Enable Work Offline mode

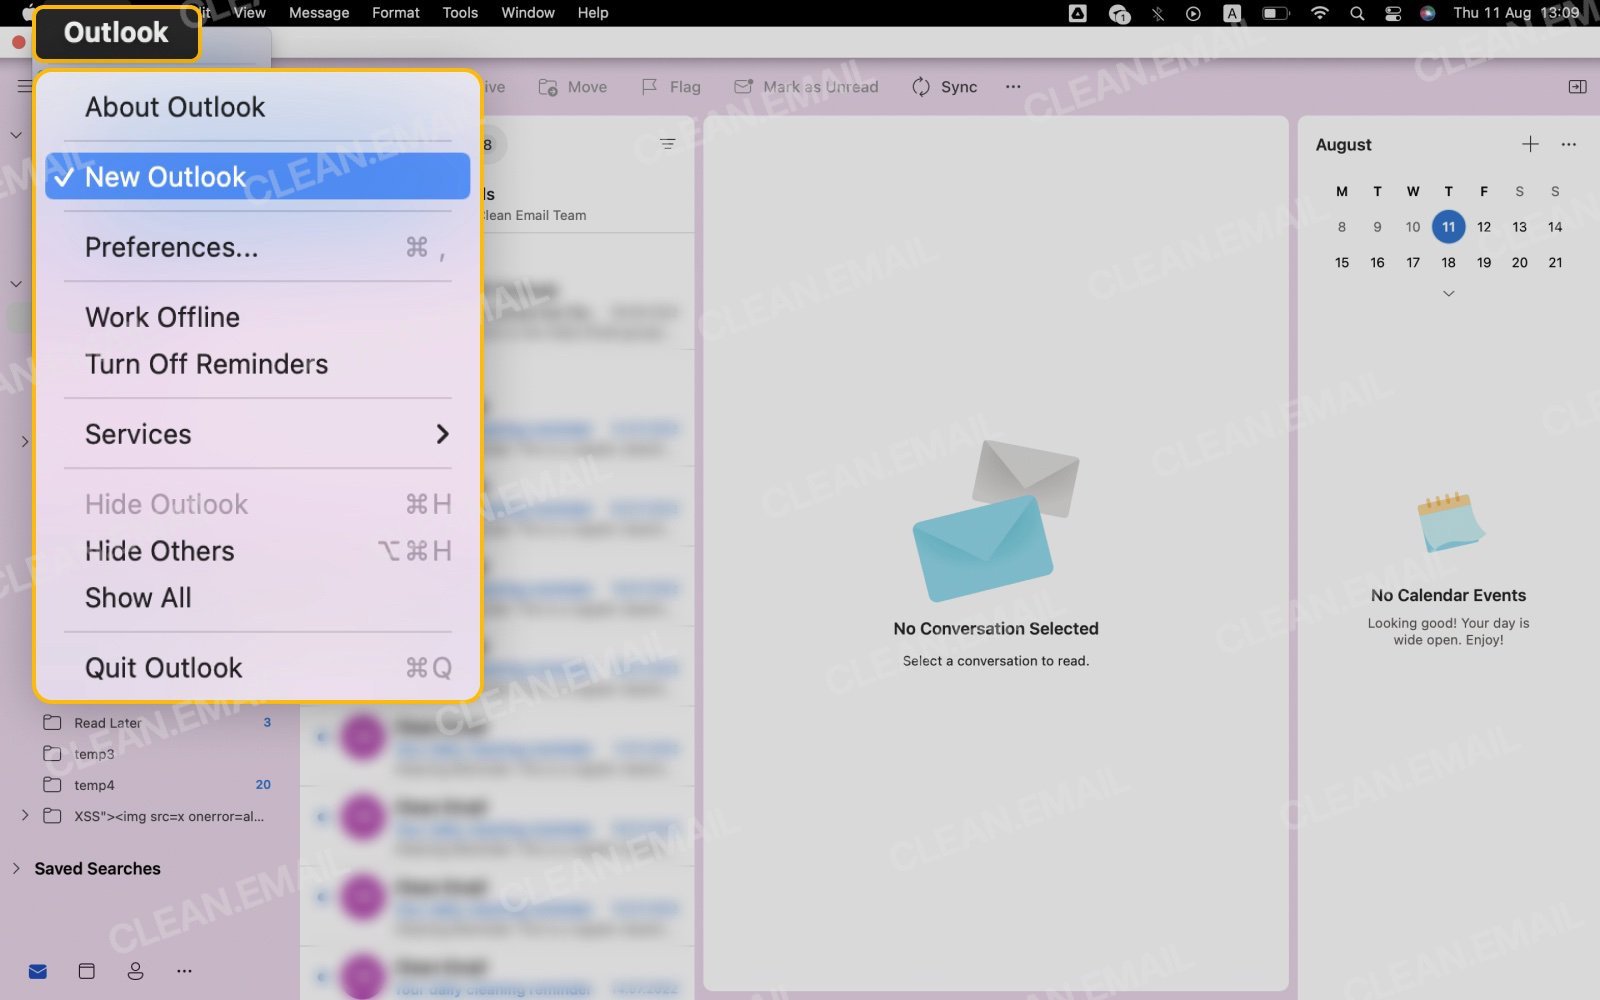coord(162,317)
